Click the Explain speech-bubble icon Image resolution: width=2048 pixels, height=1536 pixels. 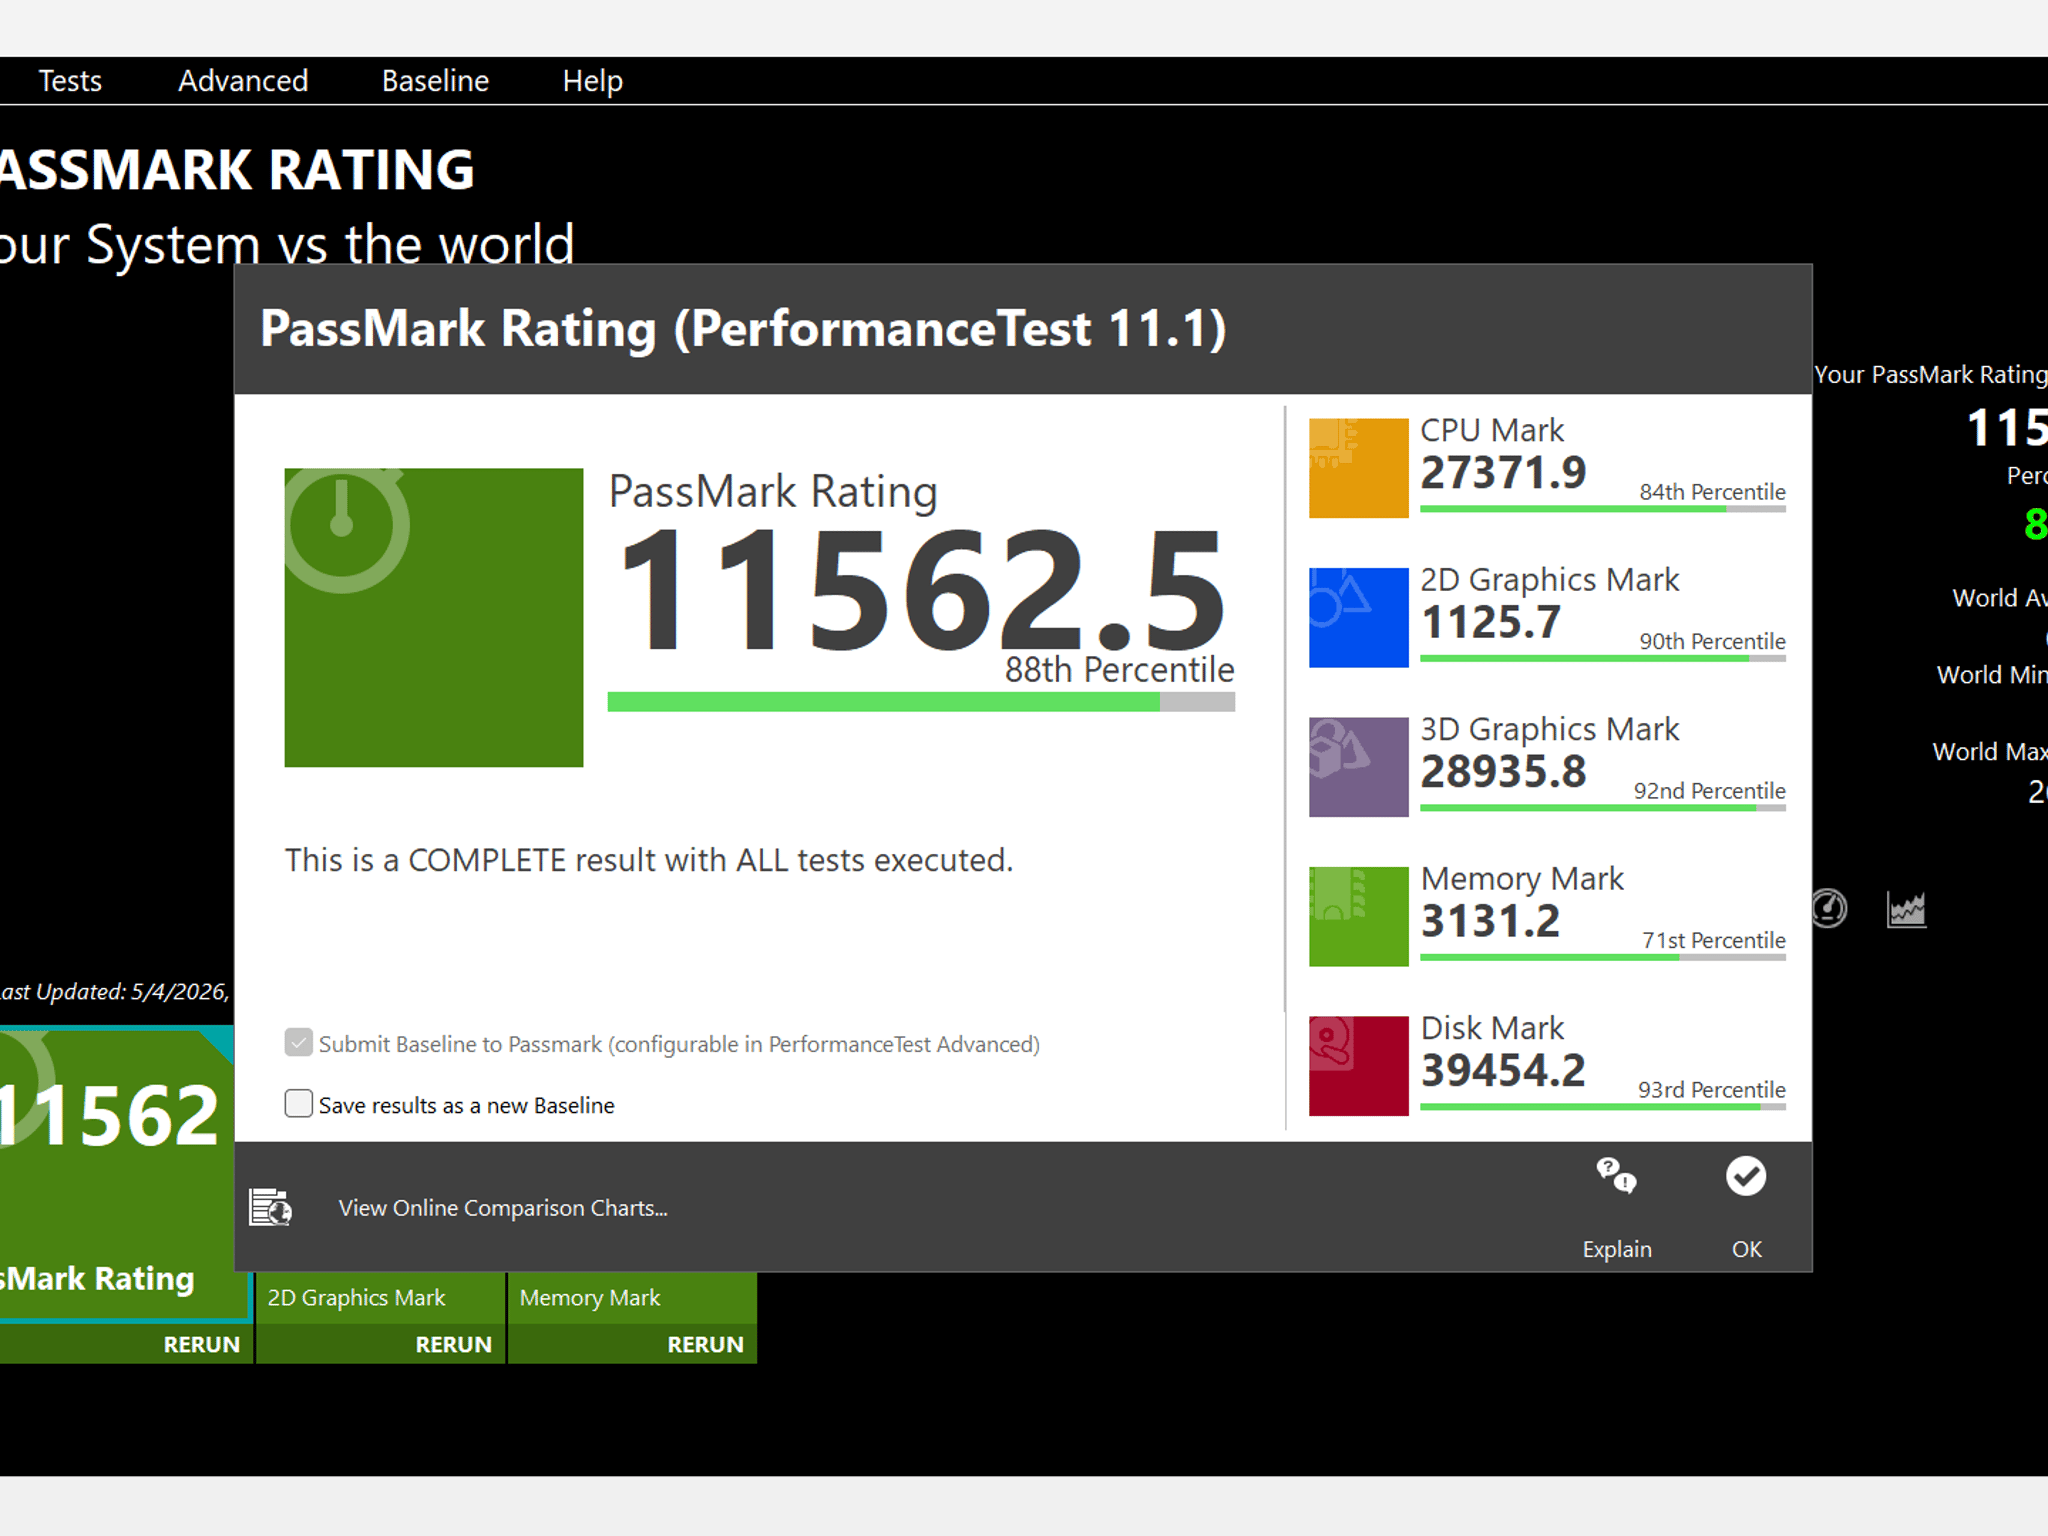point(1616,1176)
